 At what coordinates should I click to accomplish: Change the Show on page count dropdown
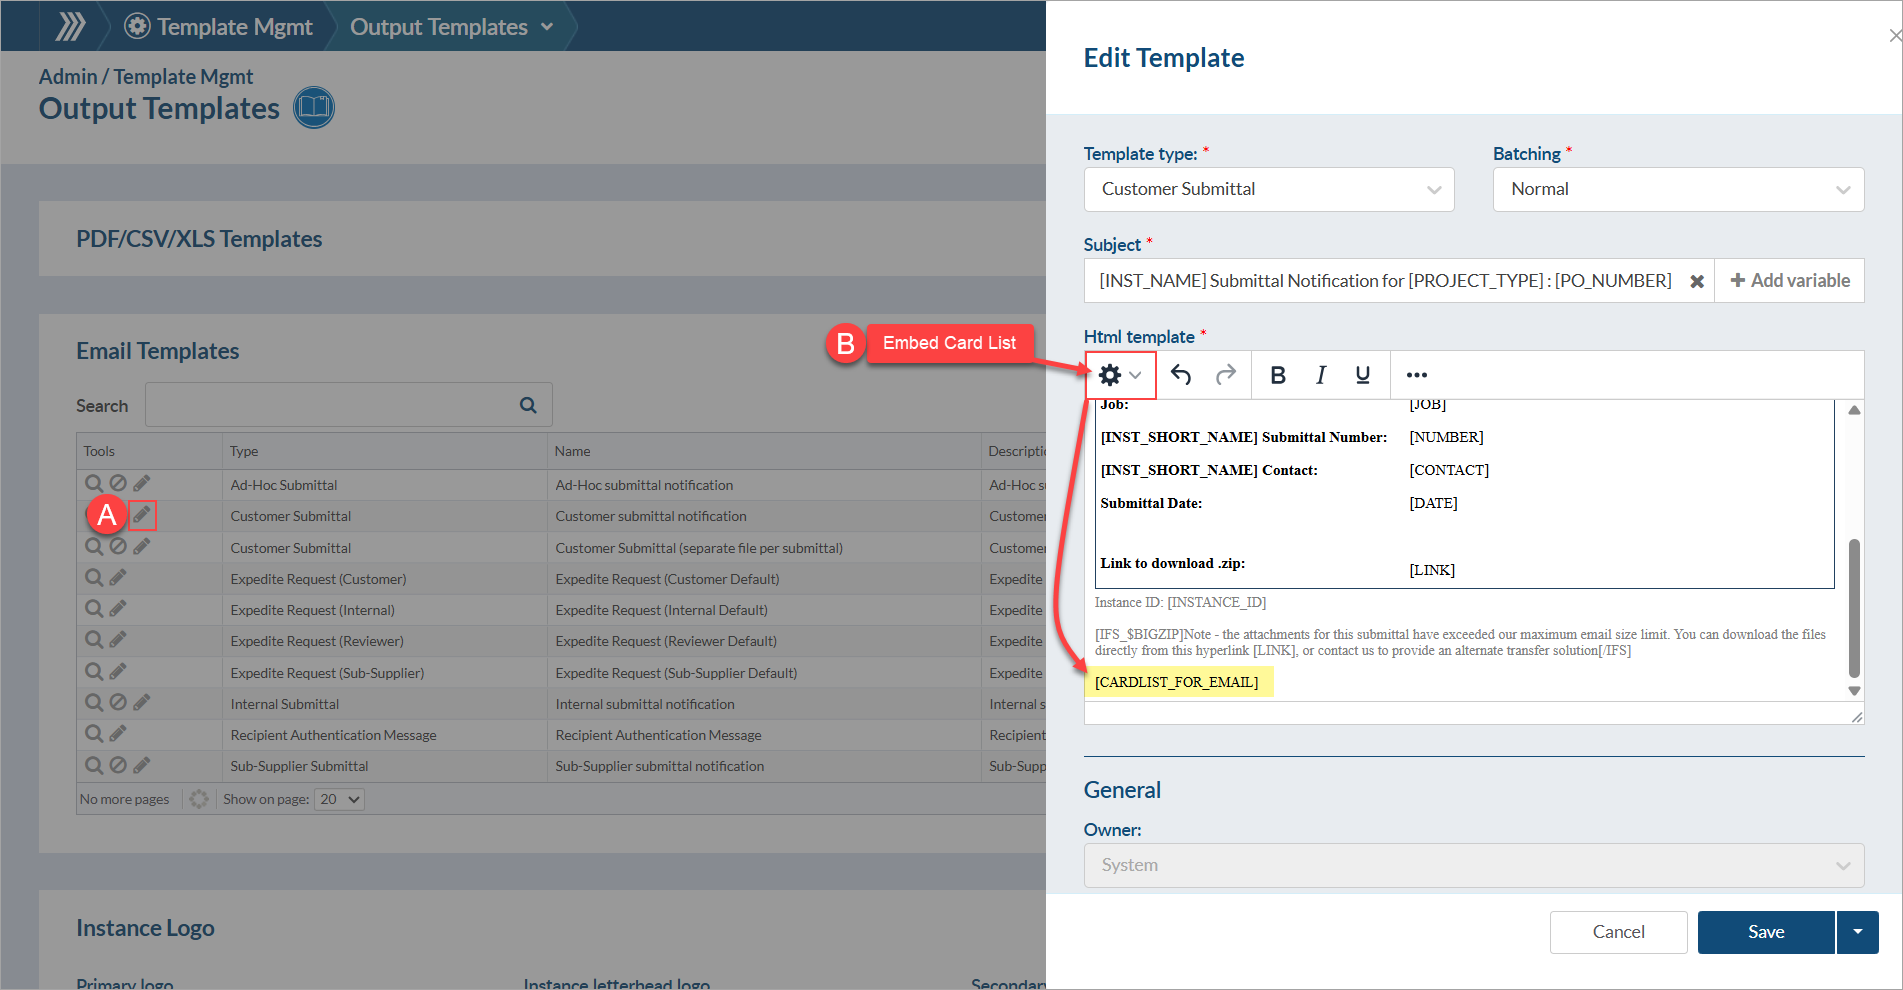click(340, 799)
